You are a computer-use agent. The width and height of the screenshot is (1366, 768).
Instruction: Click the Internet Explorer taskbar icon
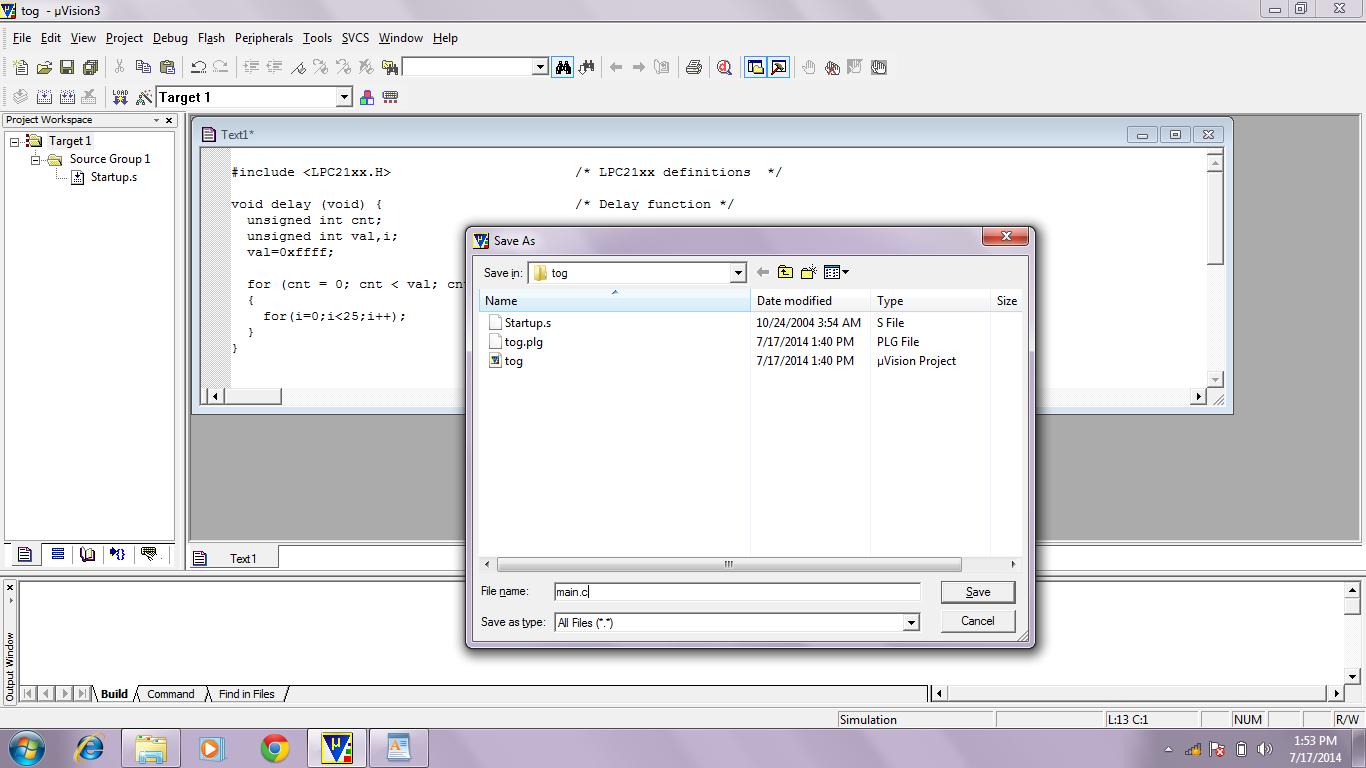click(x=90, y=748)
